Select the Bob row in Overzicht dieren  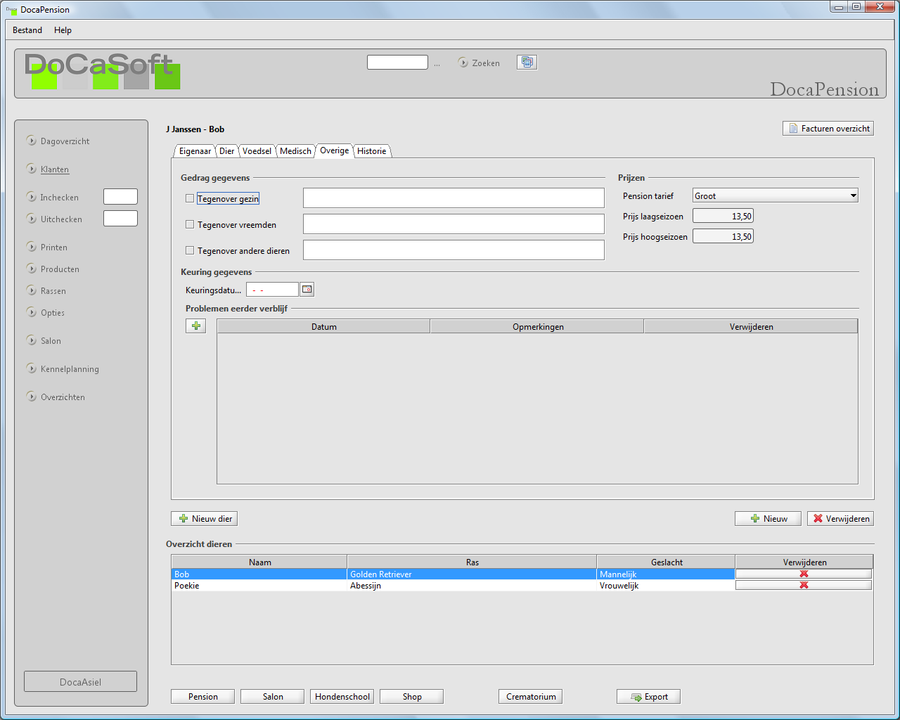click(453, 574)
